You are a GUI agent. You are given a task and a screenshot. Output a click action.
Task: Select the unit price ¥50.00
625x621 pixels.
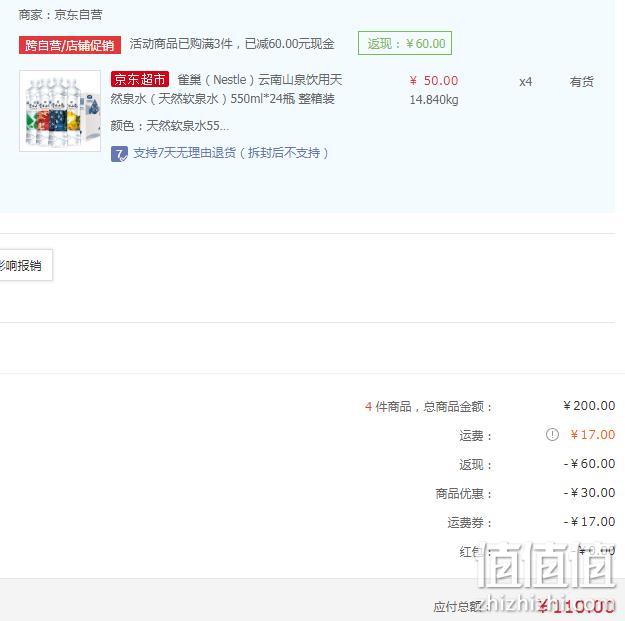434,81
